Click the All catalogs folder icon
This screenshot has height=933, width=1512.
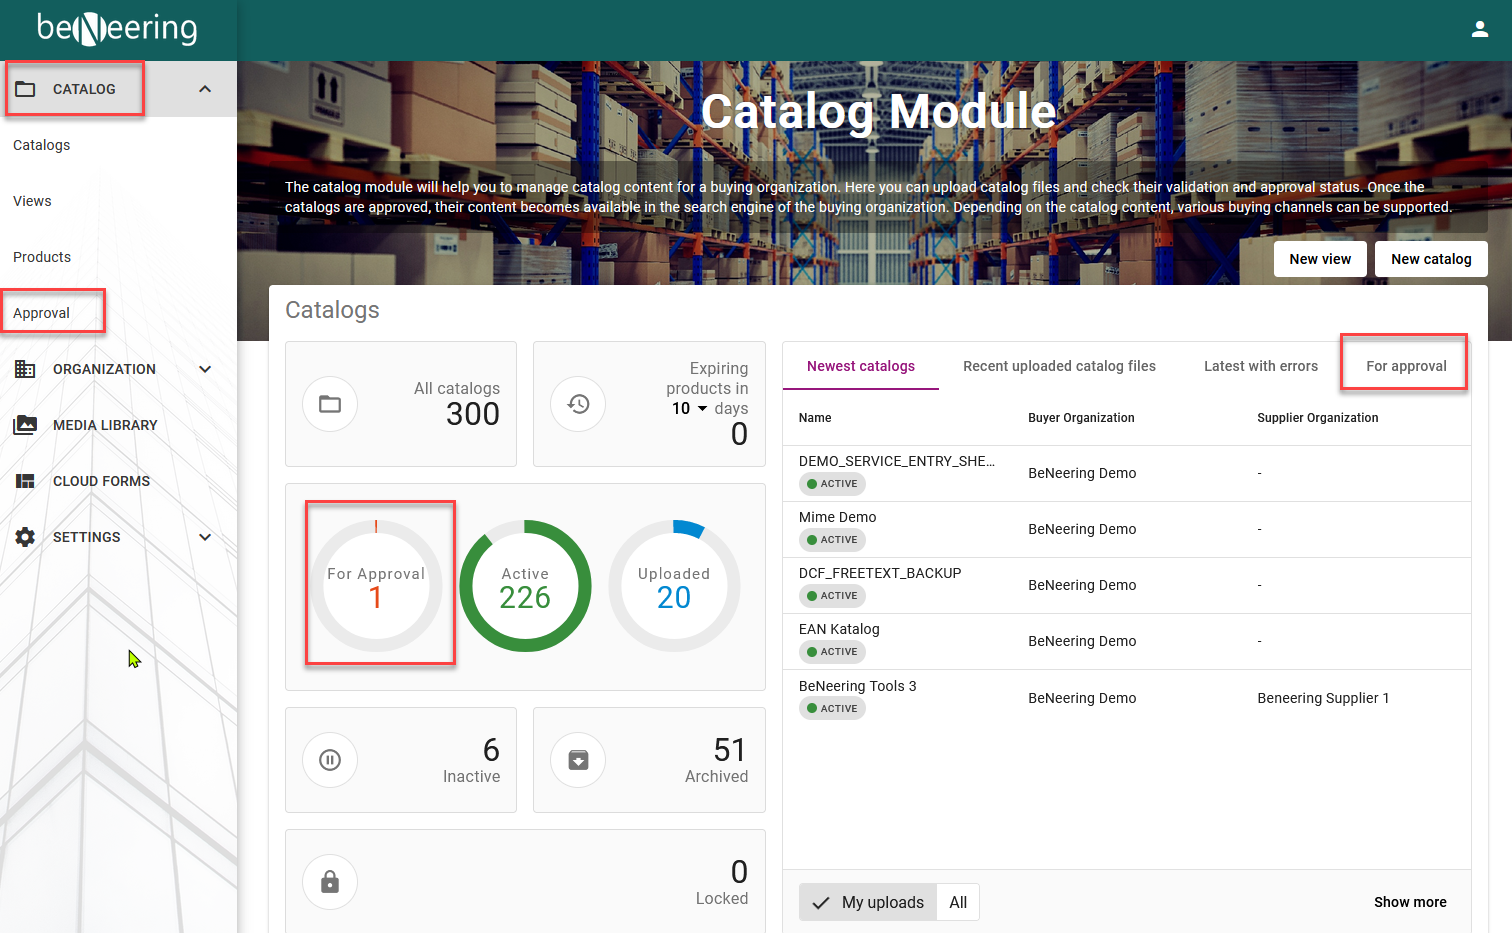click(x=330, y=404)
